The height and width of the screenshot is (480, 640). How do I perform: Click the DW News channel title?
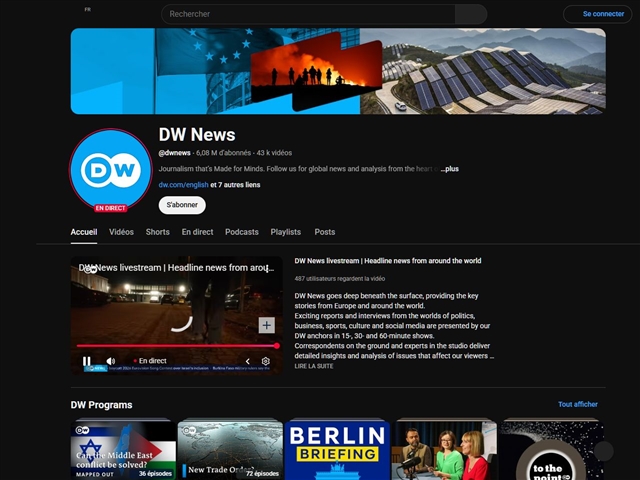coord(197,135)
